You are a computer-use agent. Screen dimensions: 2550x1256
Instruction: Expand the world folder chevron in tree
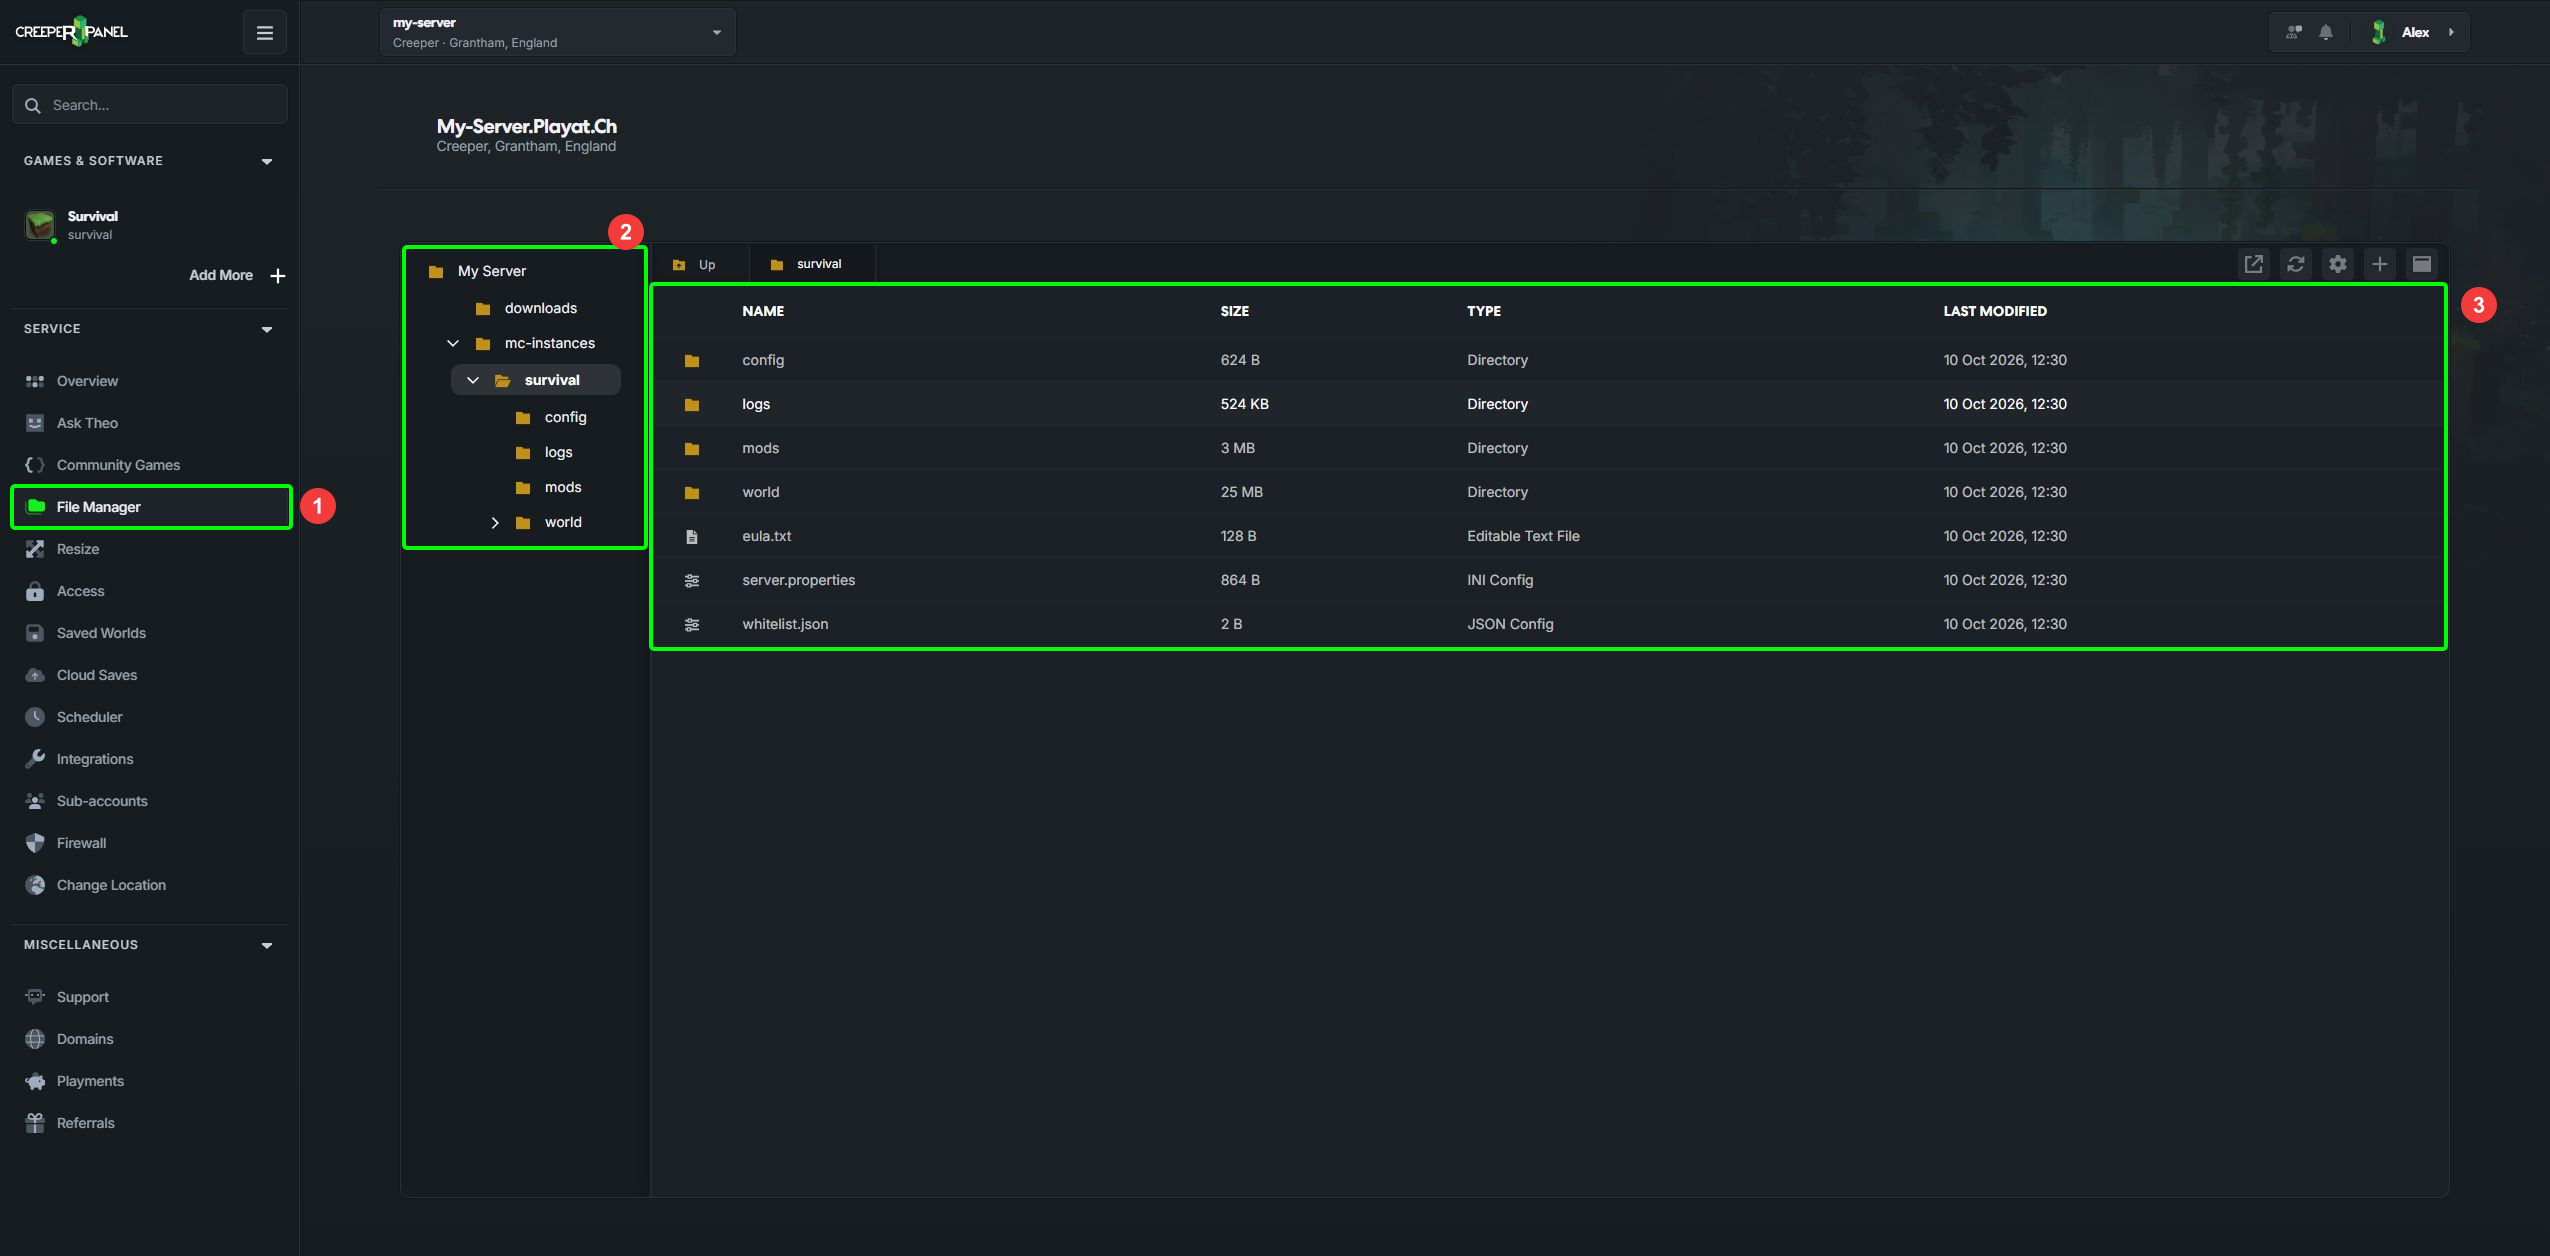pyautogui.click(x=494, y=522)
